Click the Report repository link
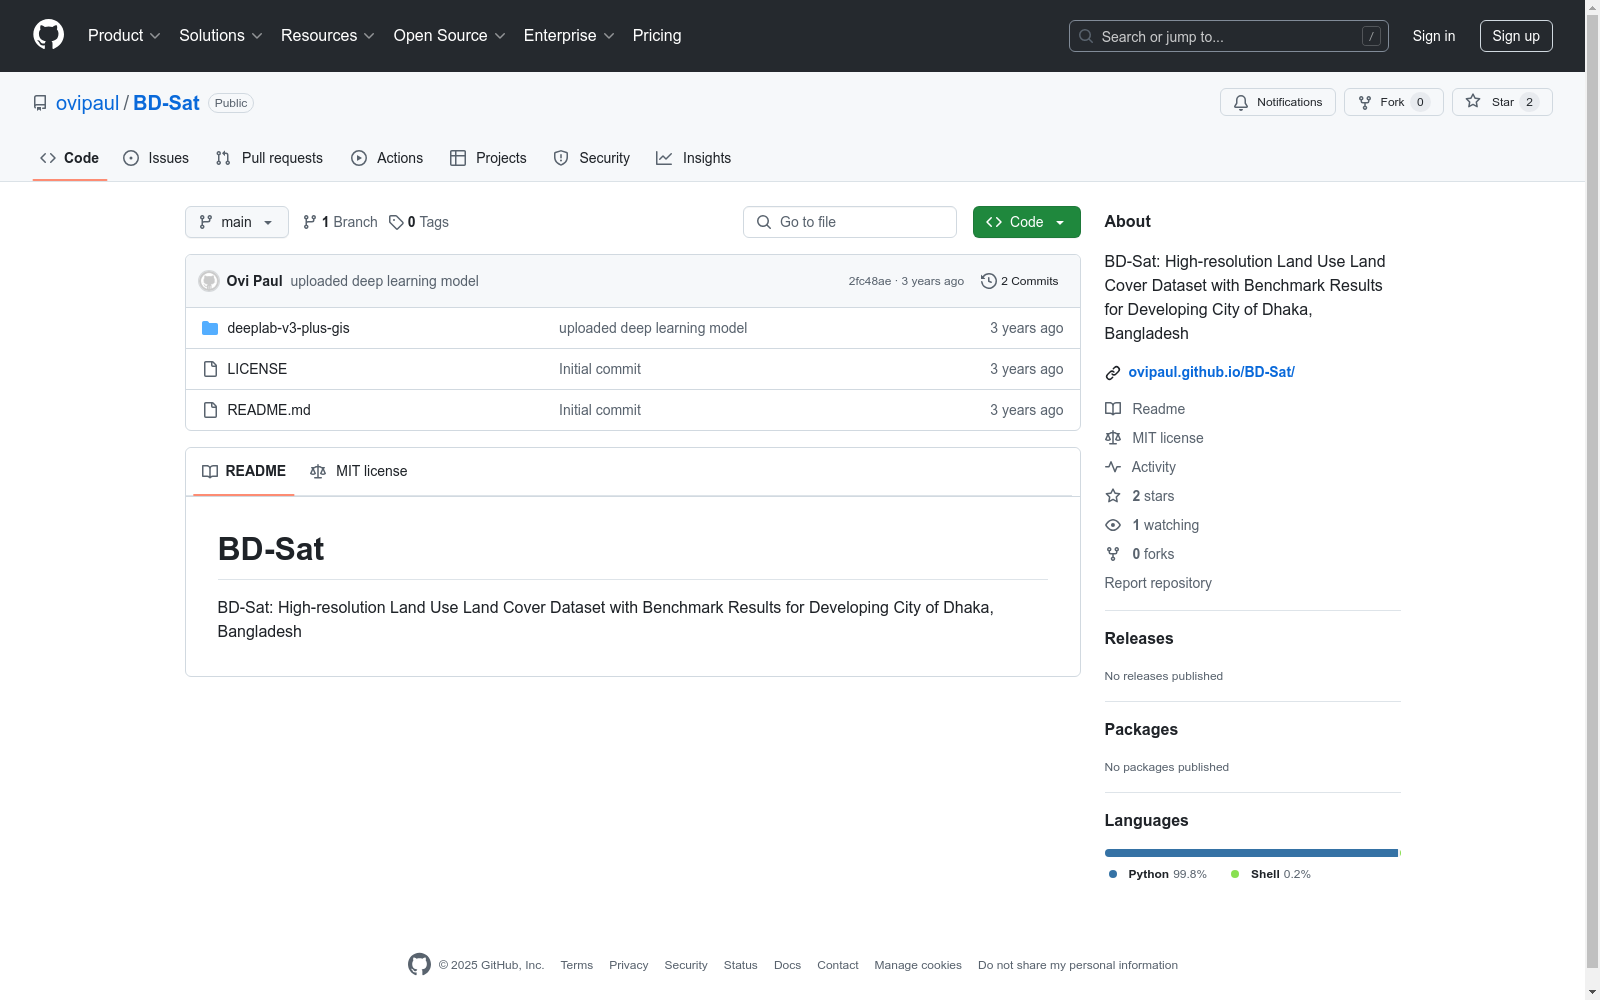 point(1158,583)
